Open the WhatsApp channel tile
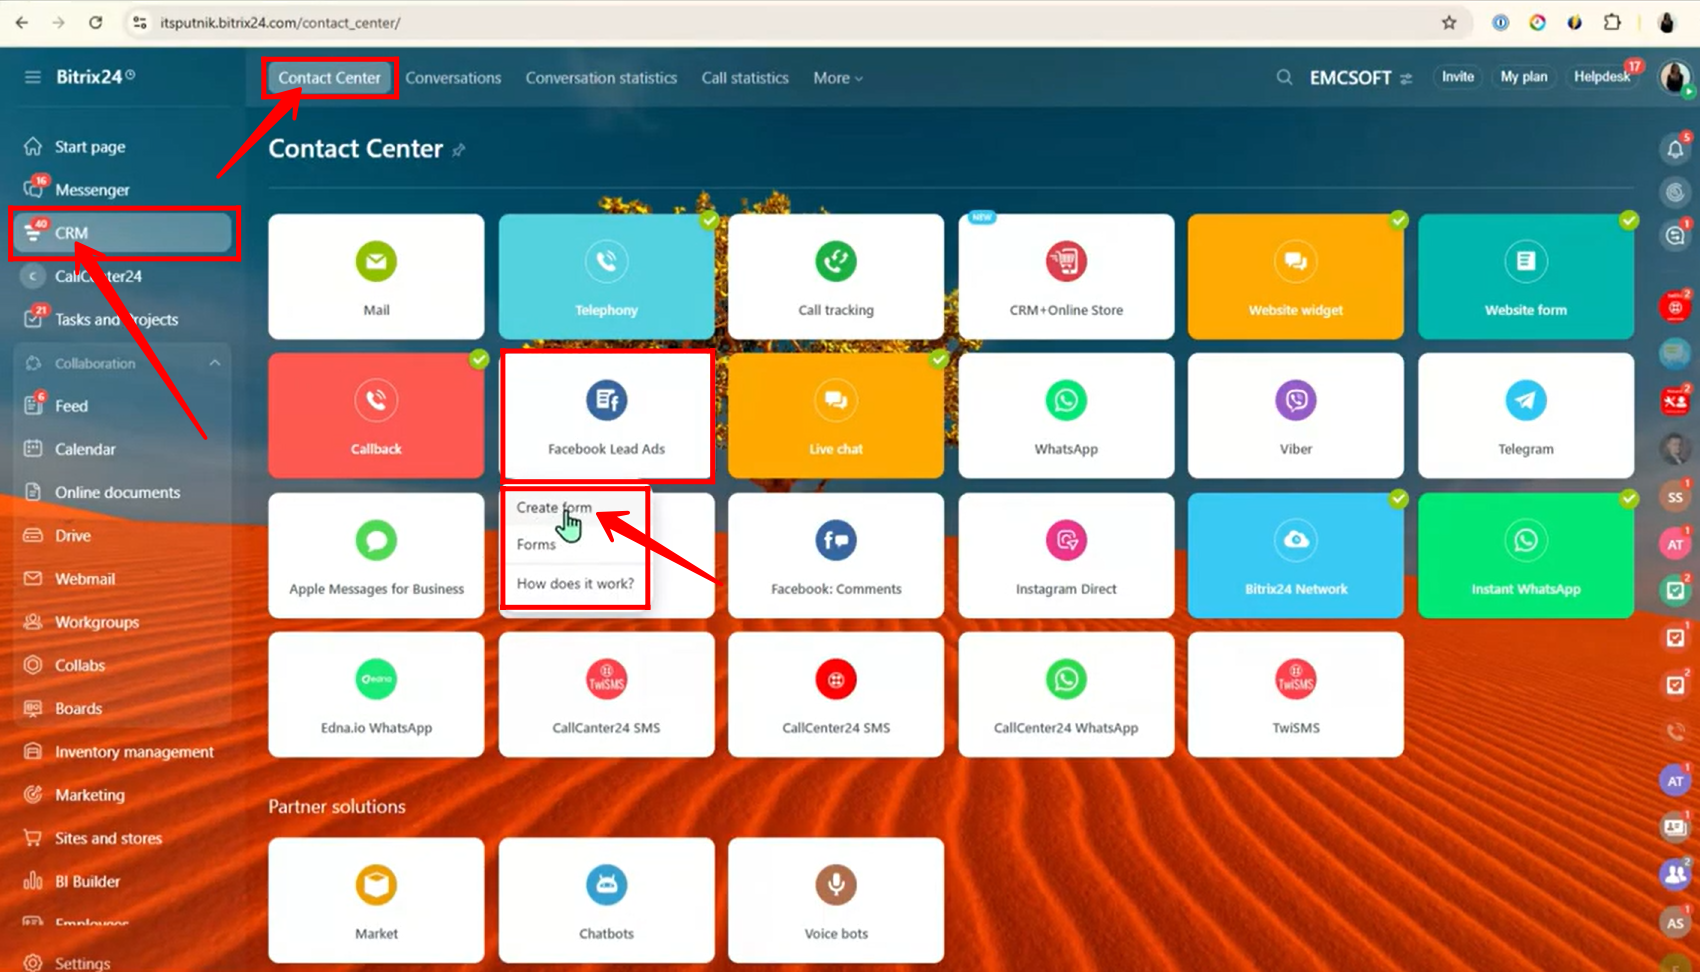Image resolution: width=1700 pixels, height=972 pixels. pyautogui.click(x=1066, y=416)
